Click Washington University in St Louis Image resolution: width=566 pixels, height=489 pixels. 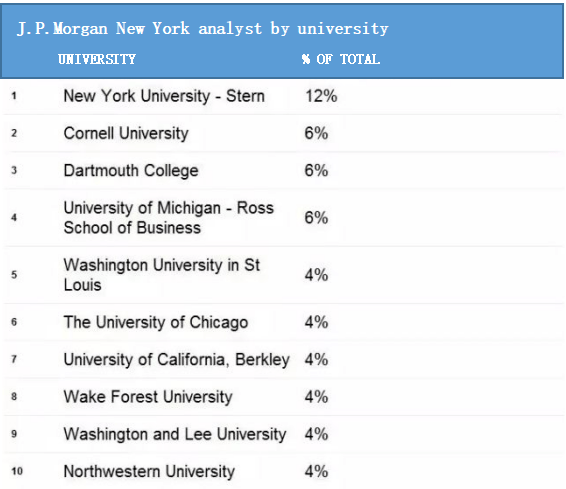coord(162,275)
